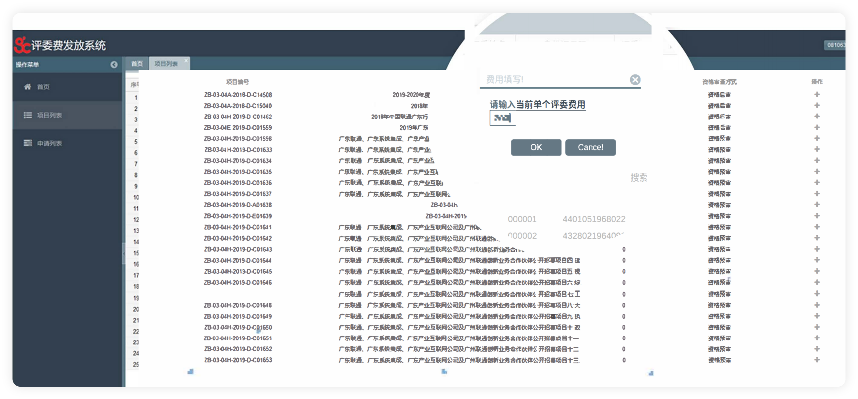Click the plus icon for row ZB-03-04H-2019-D-E01639
The image size is (858, 399).
817,216
